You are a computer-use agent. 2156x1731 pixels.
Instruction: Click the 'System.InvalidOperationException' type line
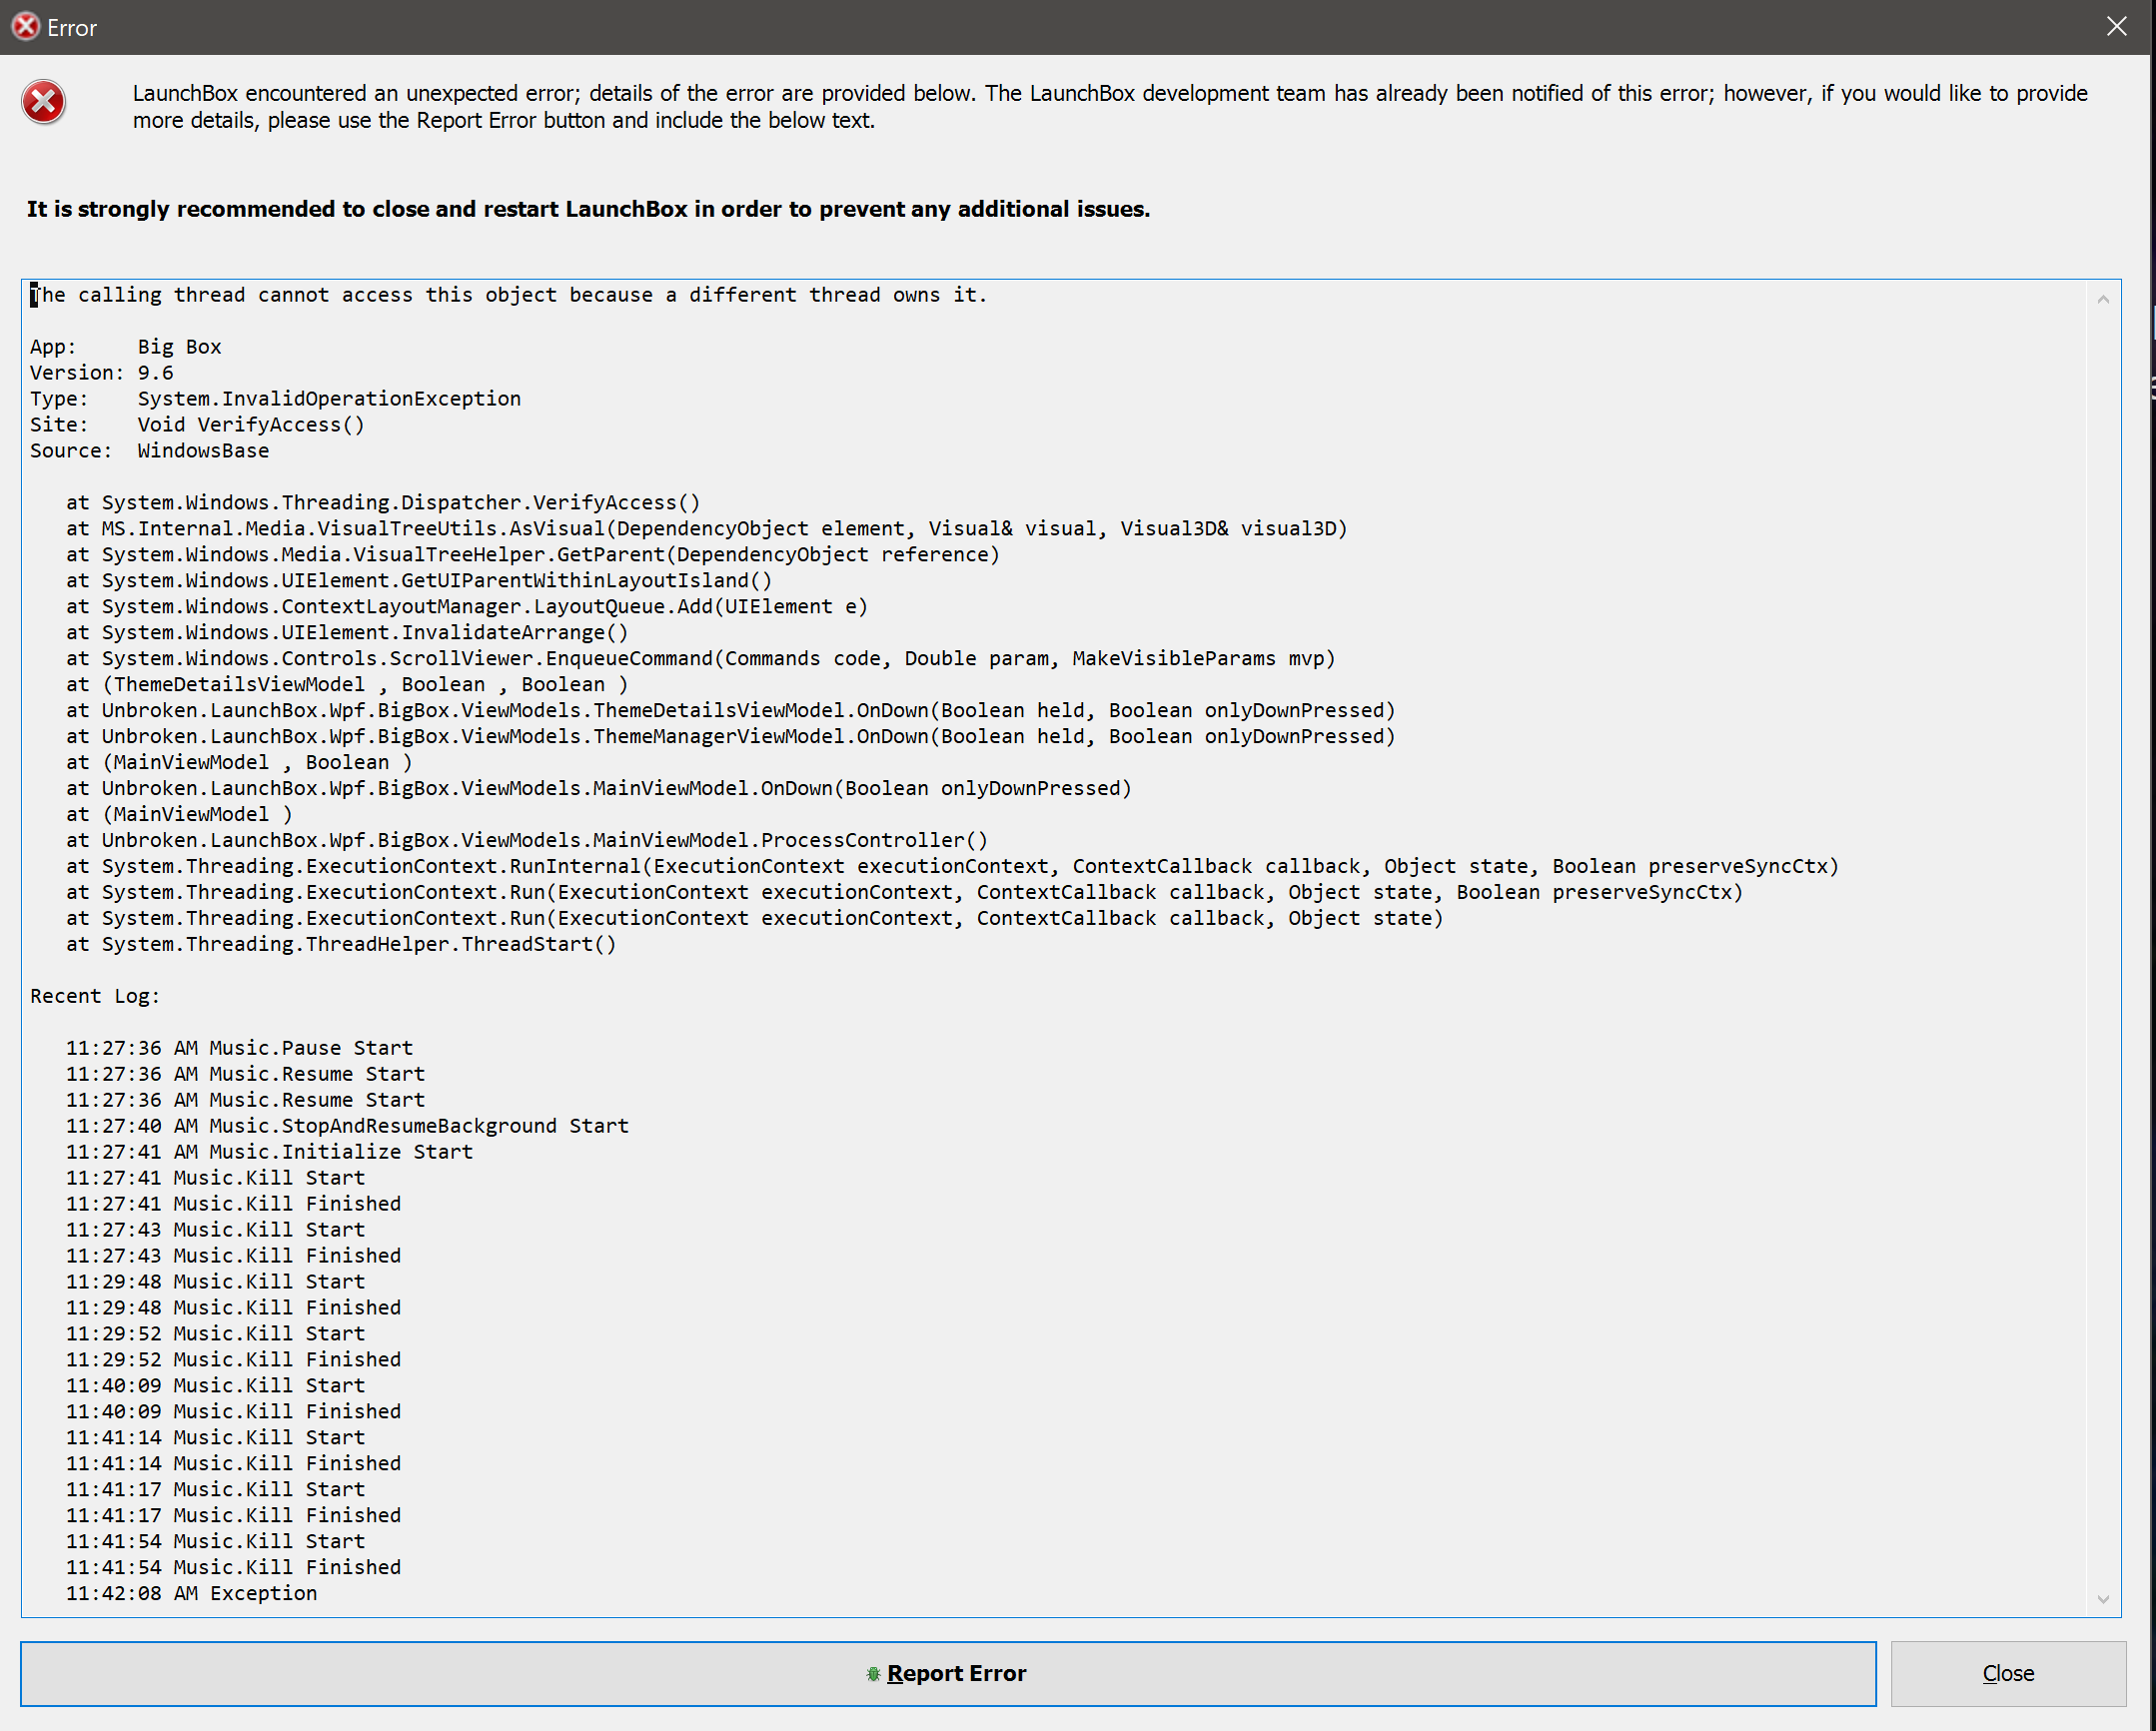[276, 399]
